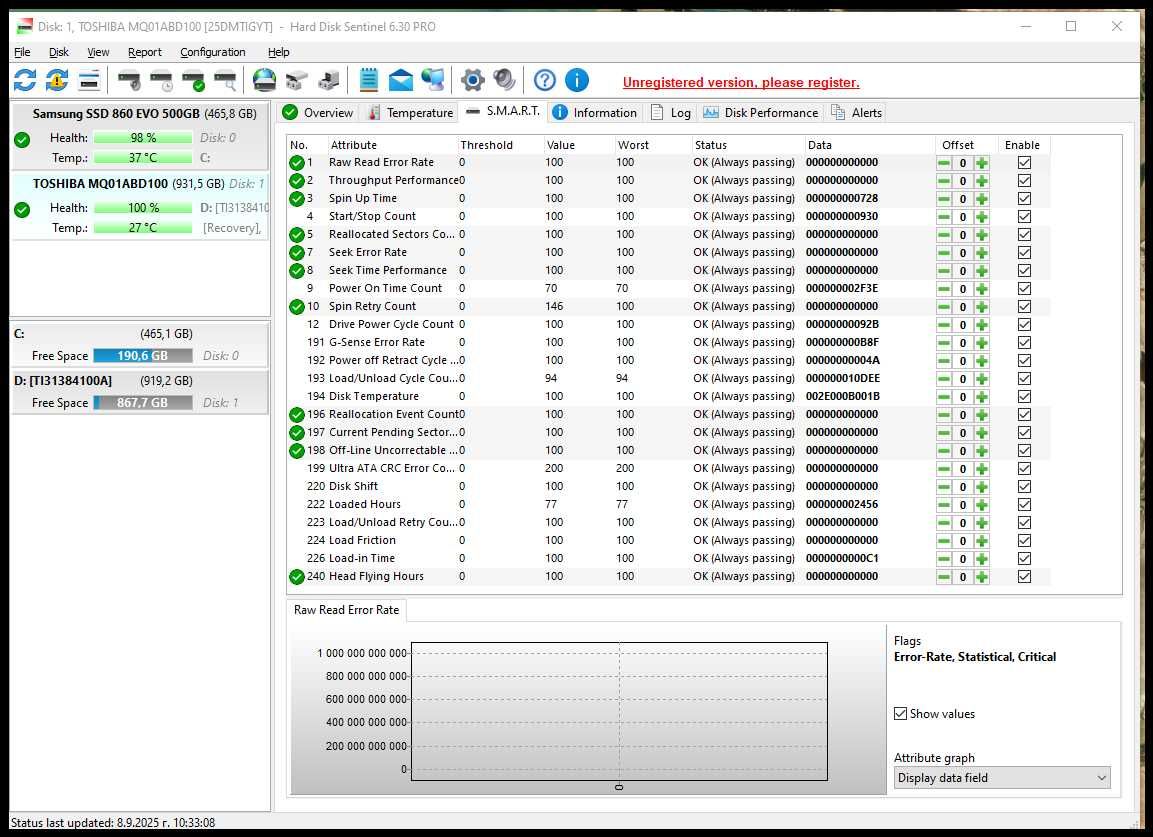Click the D: free space bar 867,7 GB
Screen dimensions: 1153x837
coord(143,402)
